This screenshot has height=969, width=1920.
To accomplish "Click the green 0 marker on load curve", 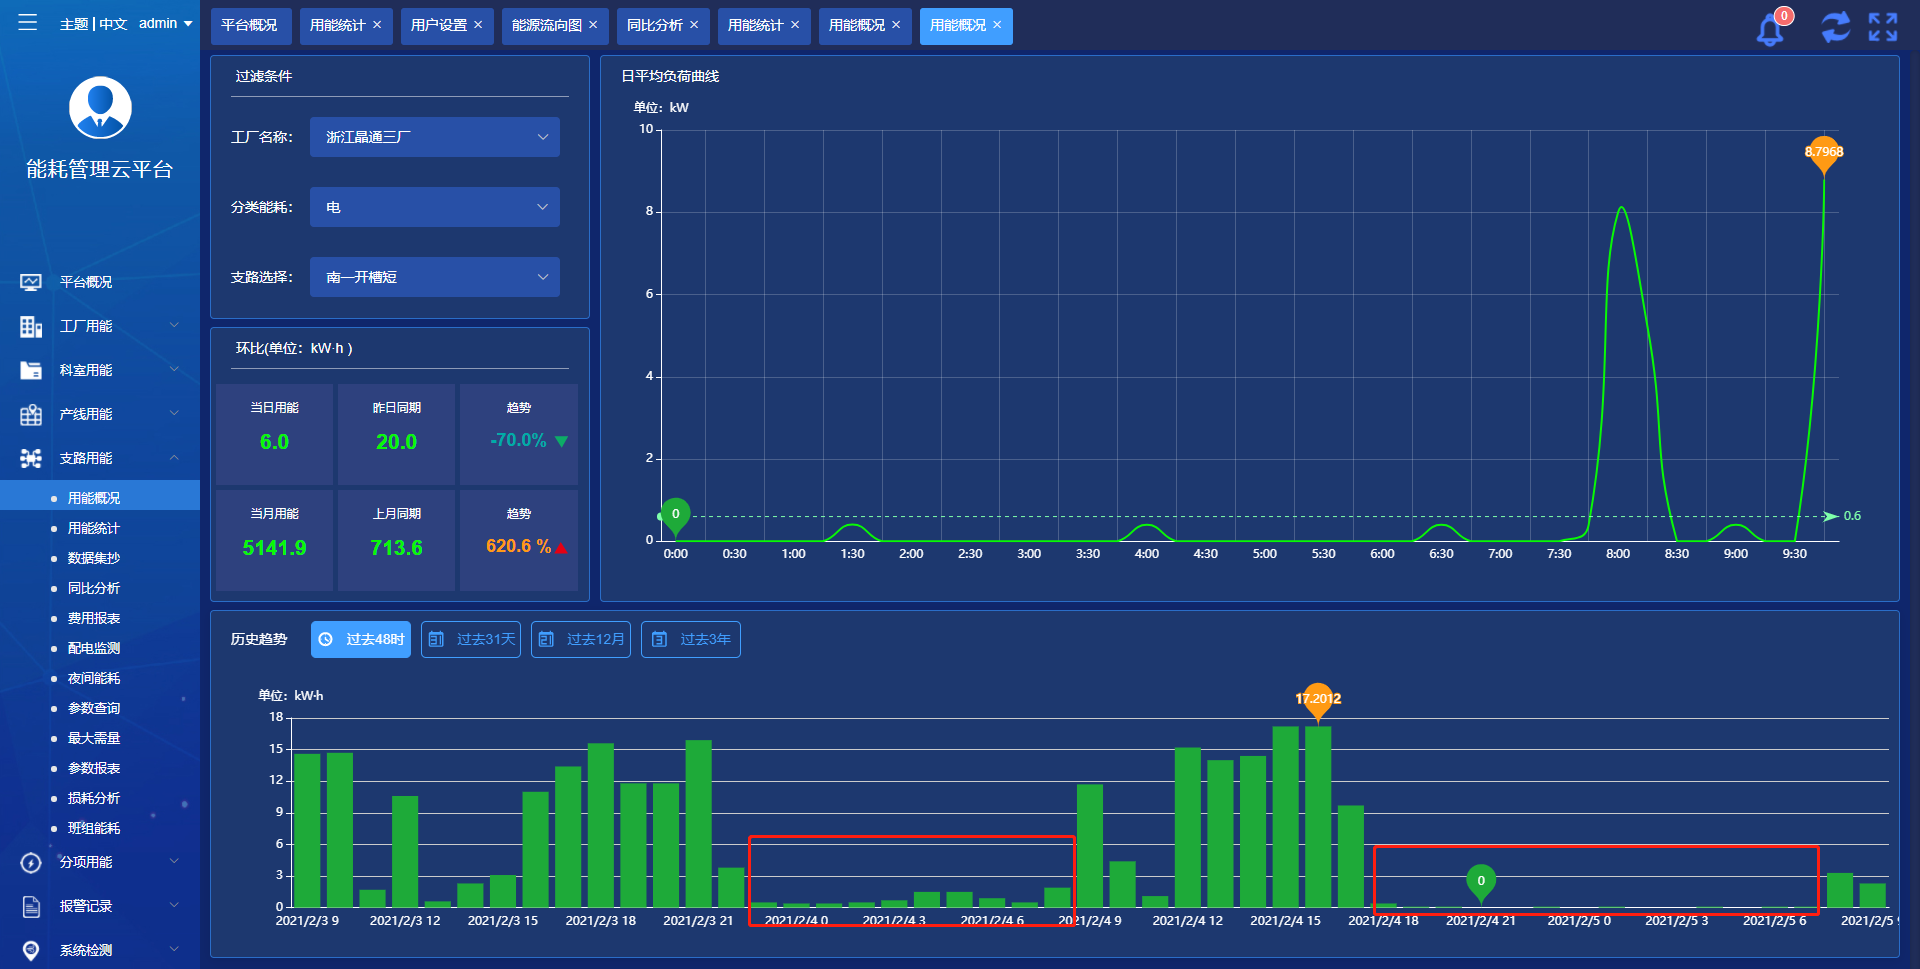I will [675, 514].
